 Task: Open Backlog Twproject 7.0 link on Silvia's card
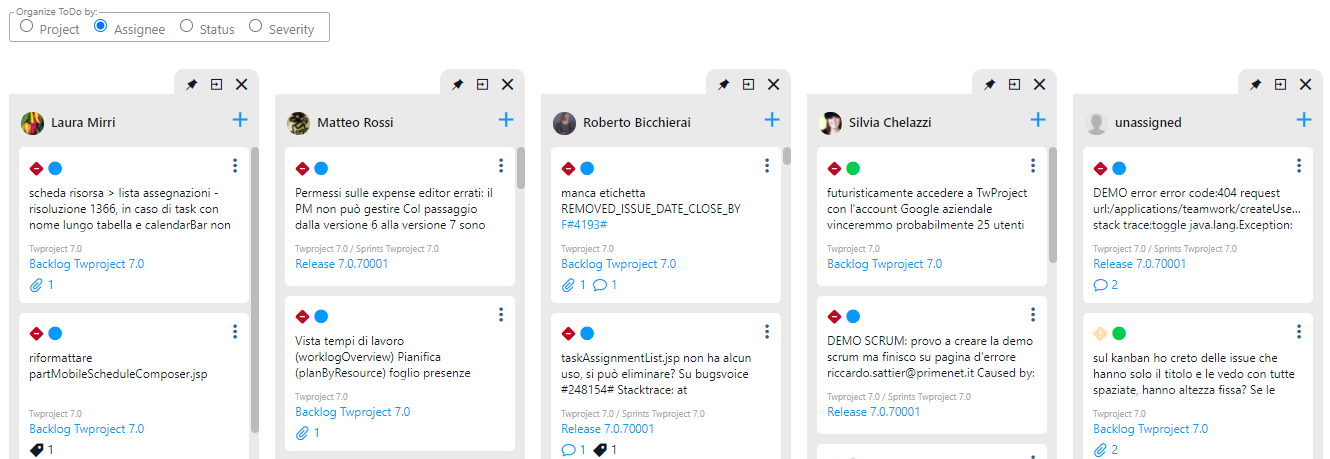coord(884,264)
